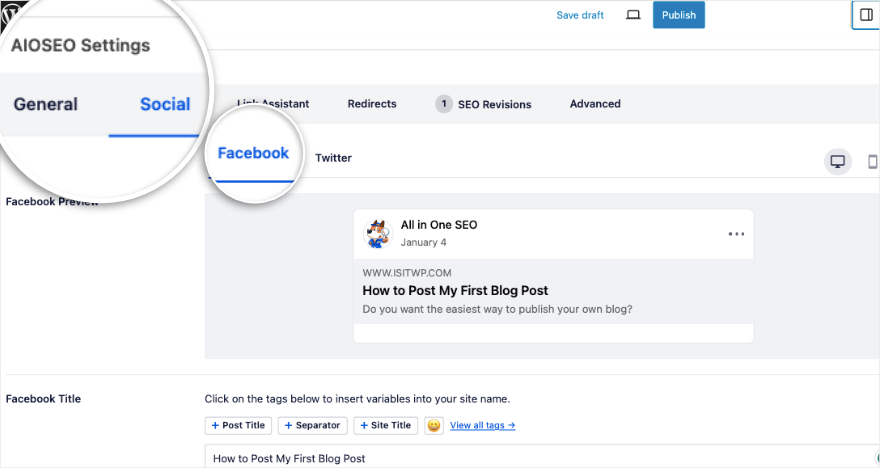Open the General tab
The width and height of the screenshot is (880, 468).
point(45,104)
